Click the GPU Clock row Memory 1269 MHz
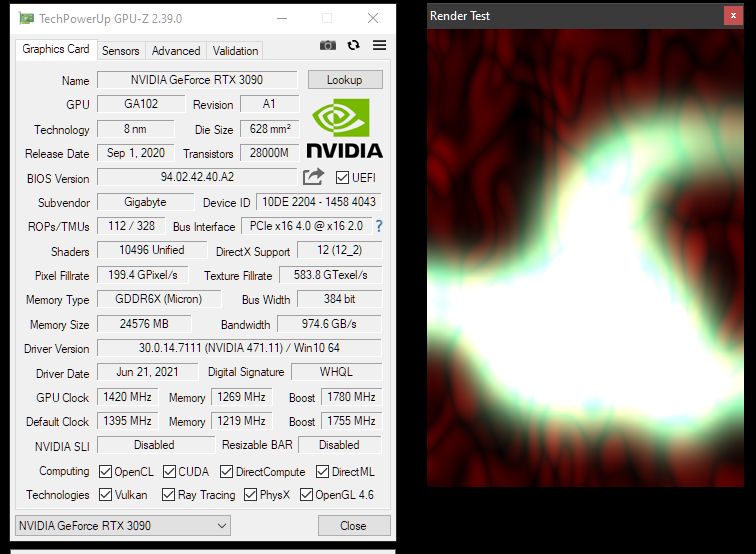Image resolution: width=756 pixels, height=554 pixels. click(242, 397)
